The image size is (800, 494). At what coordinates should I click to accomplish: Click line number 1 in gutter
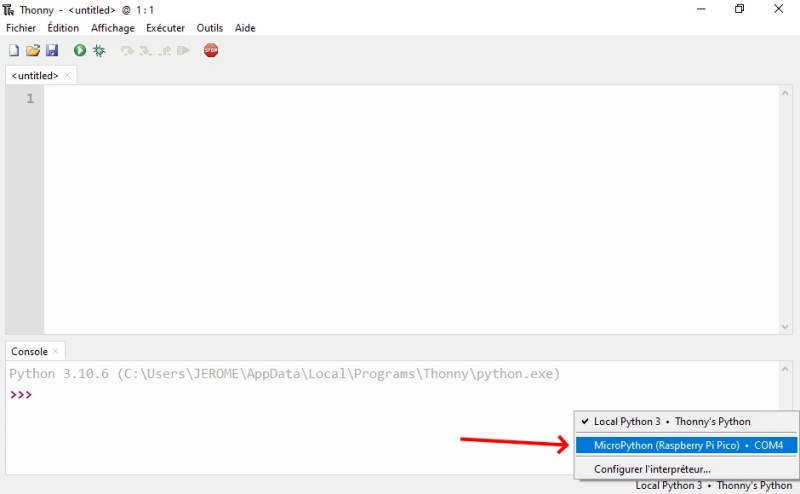click(30, 98)
